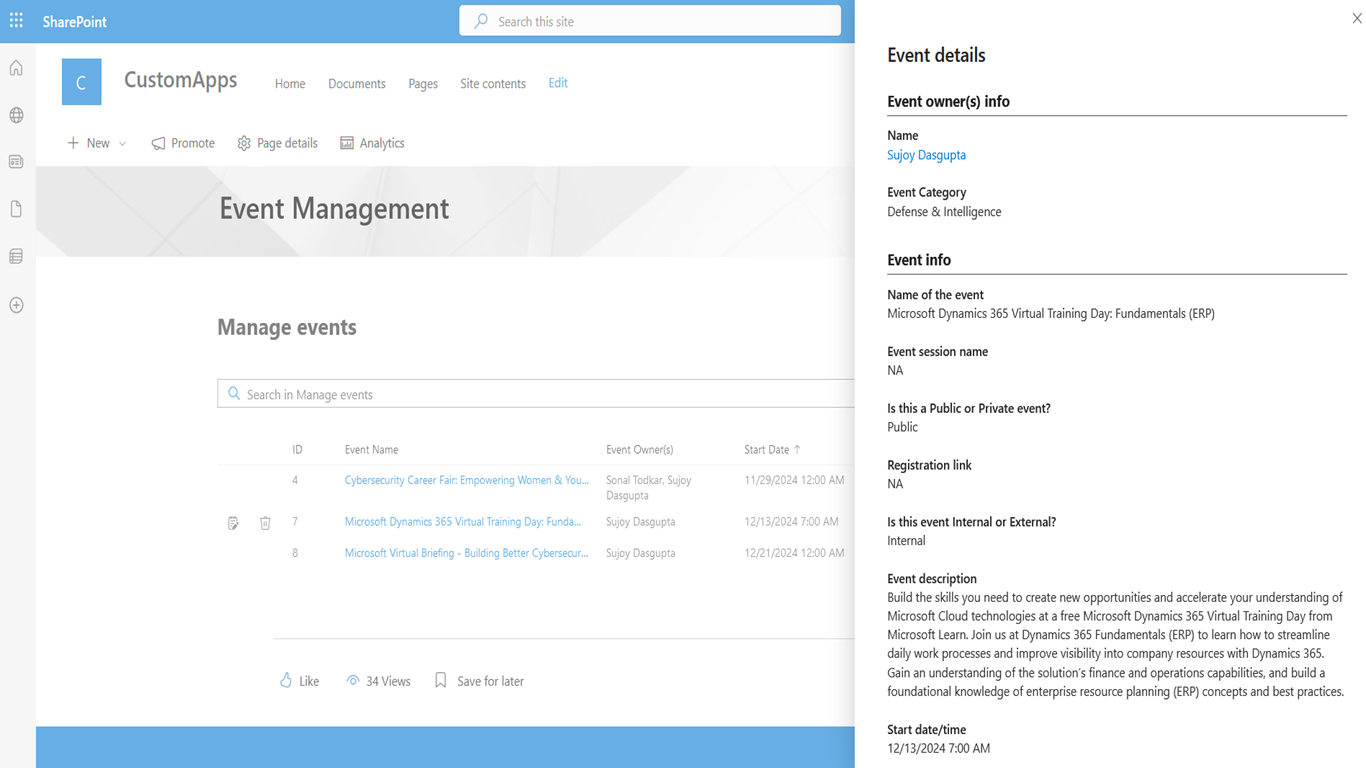Sort by the Start Date column header

click(x=766, y=450)
